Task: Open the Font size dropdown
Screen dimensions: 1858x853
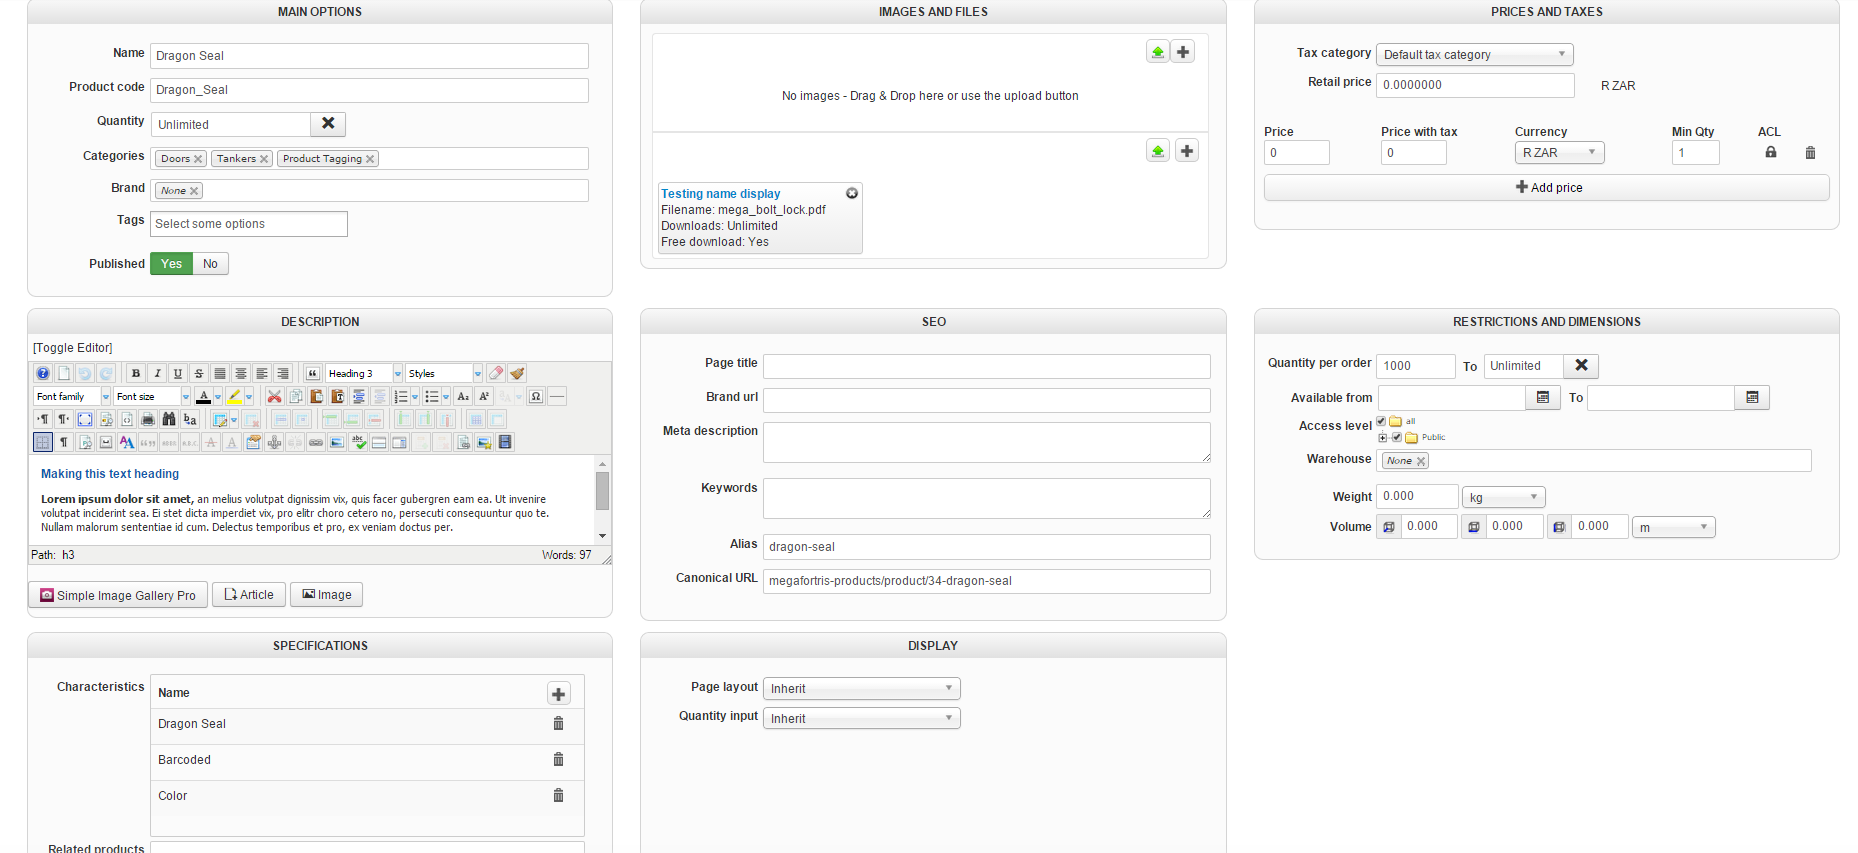Action: 152,396
